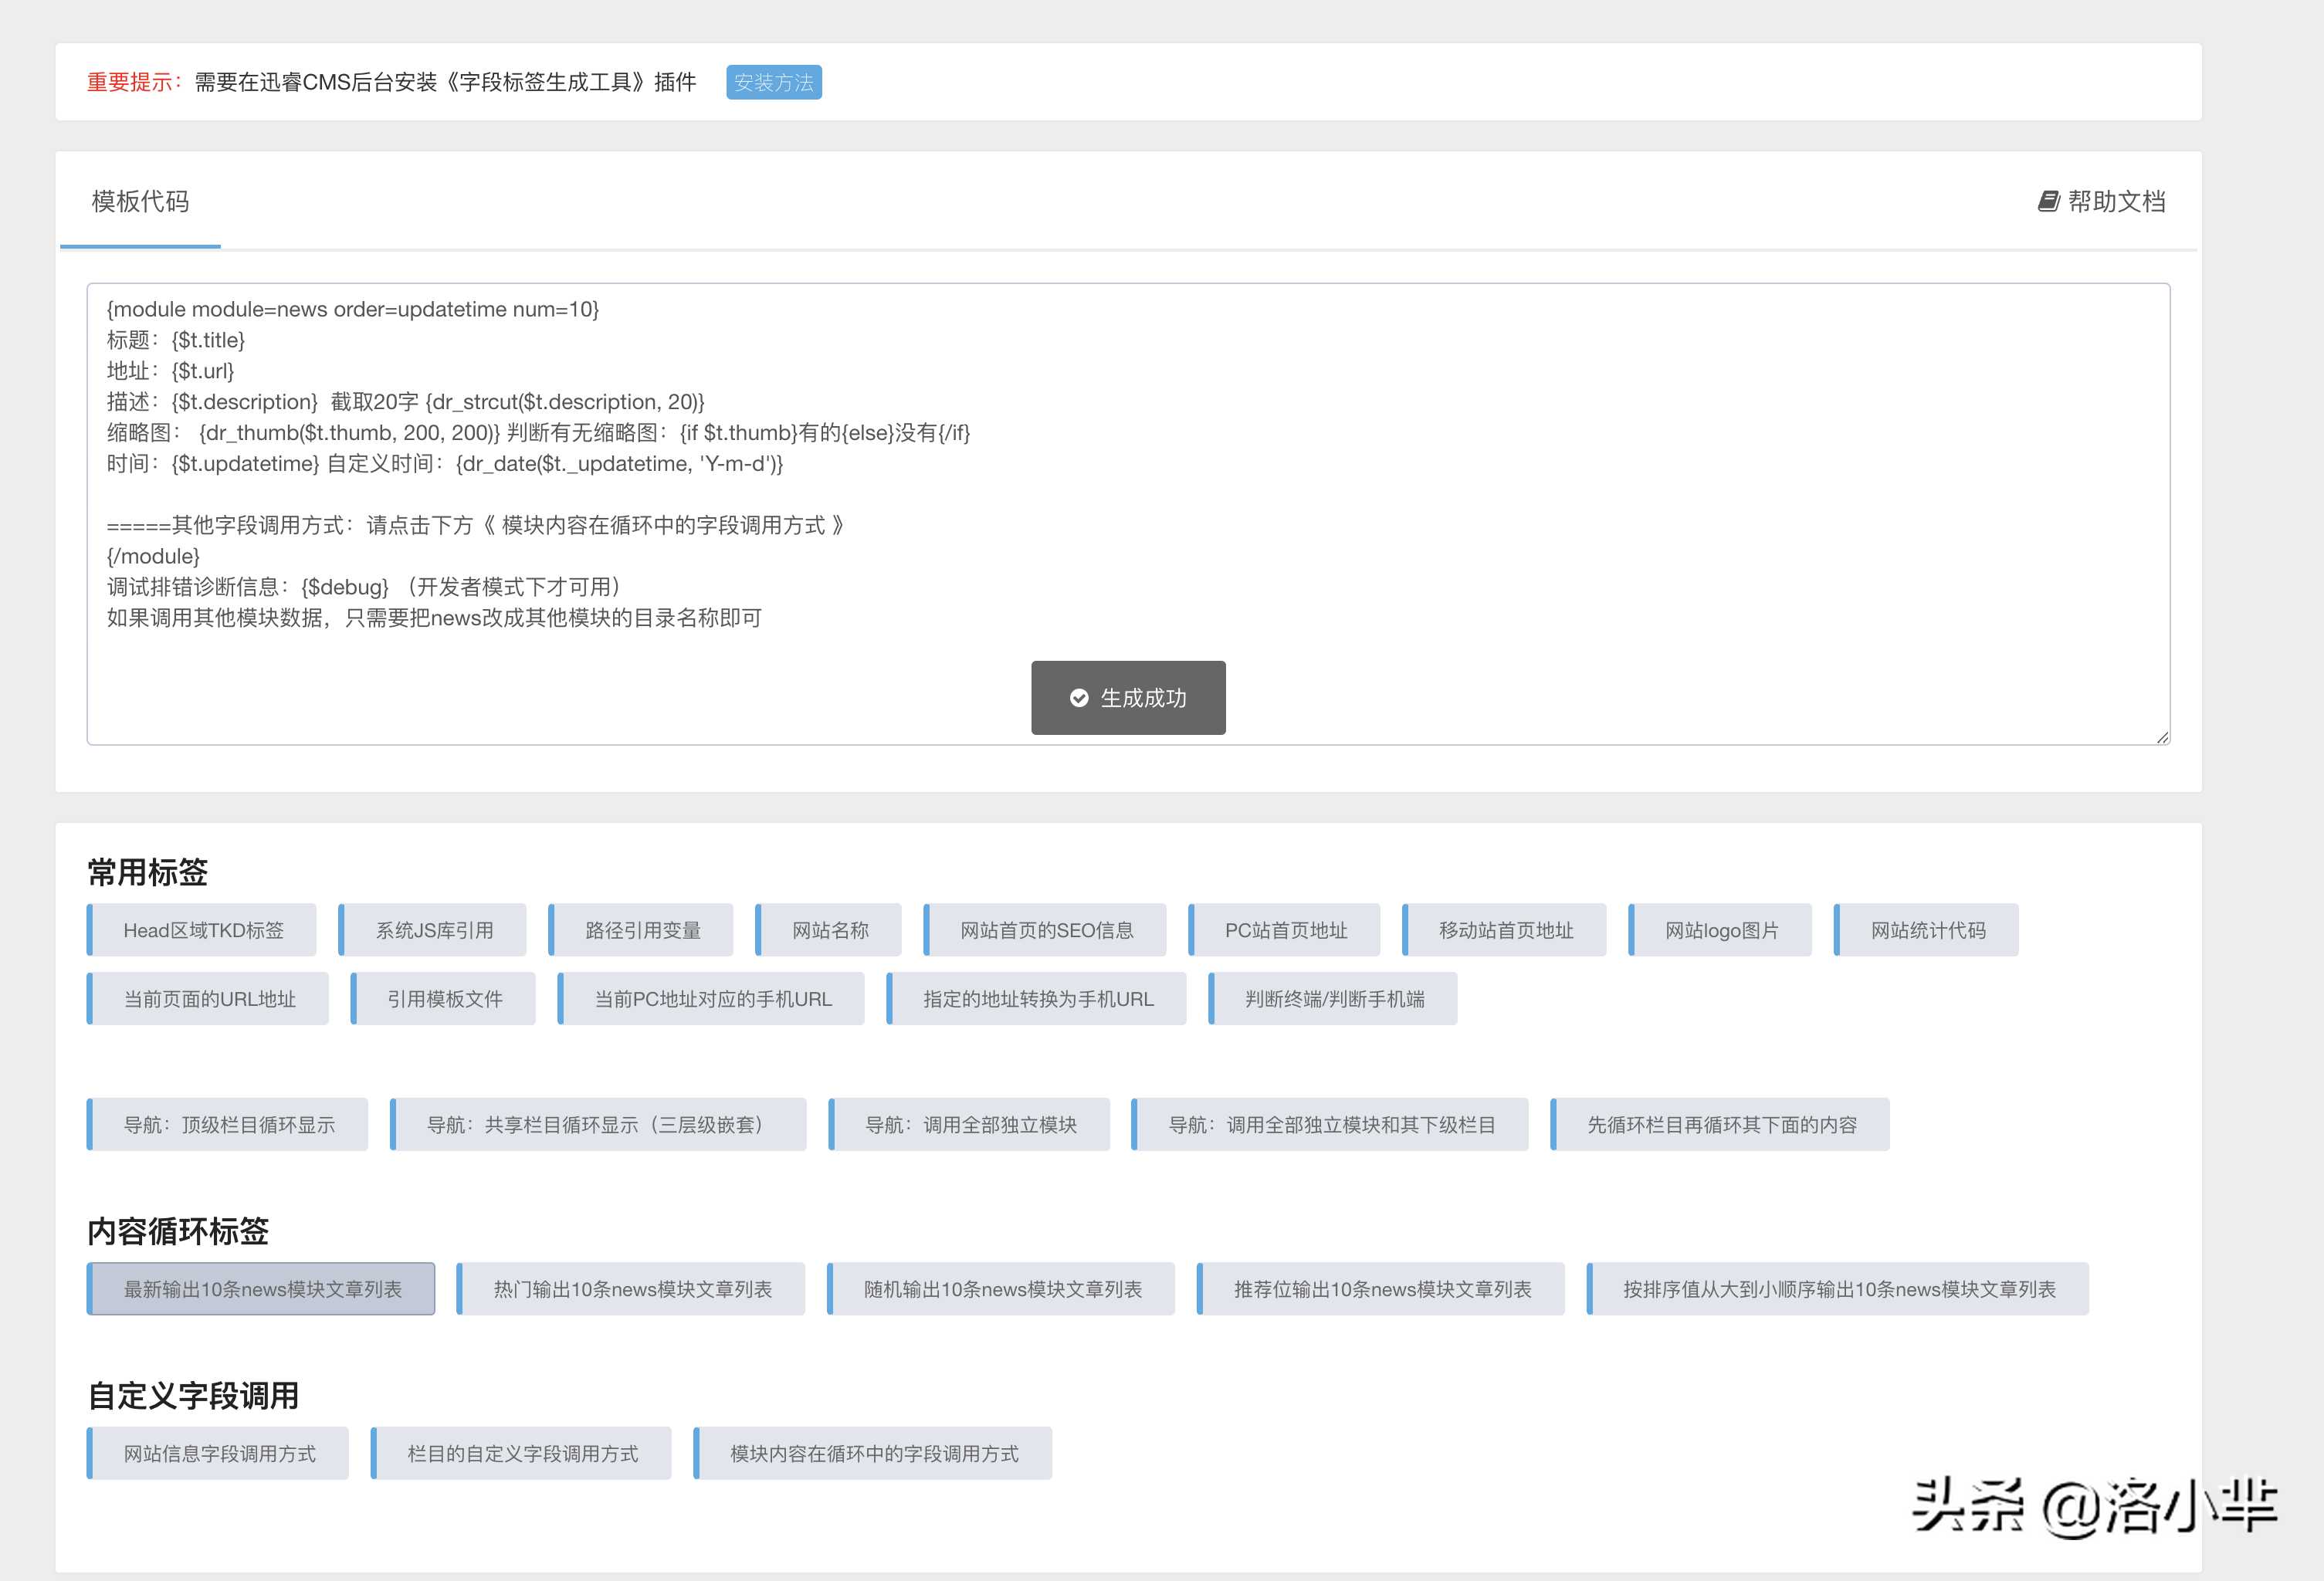Image resolution: width=2324 pixels, height=1581 pixels.
Task: Generate 网站首页的SEO信息 code
Action: click(x=1045, y=930)
